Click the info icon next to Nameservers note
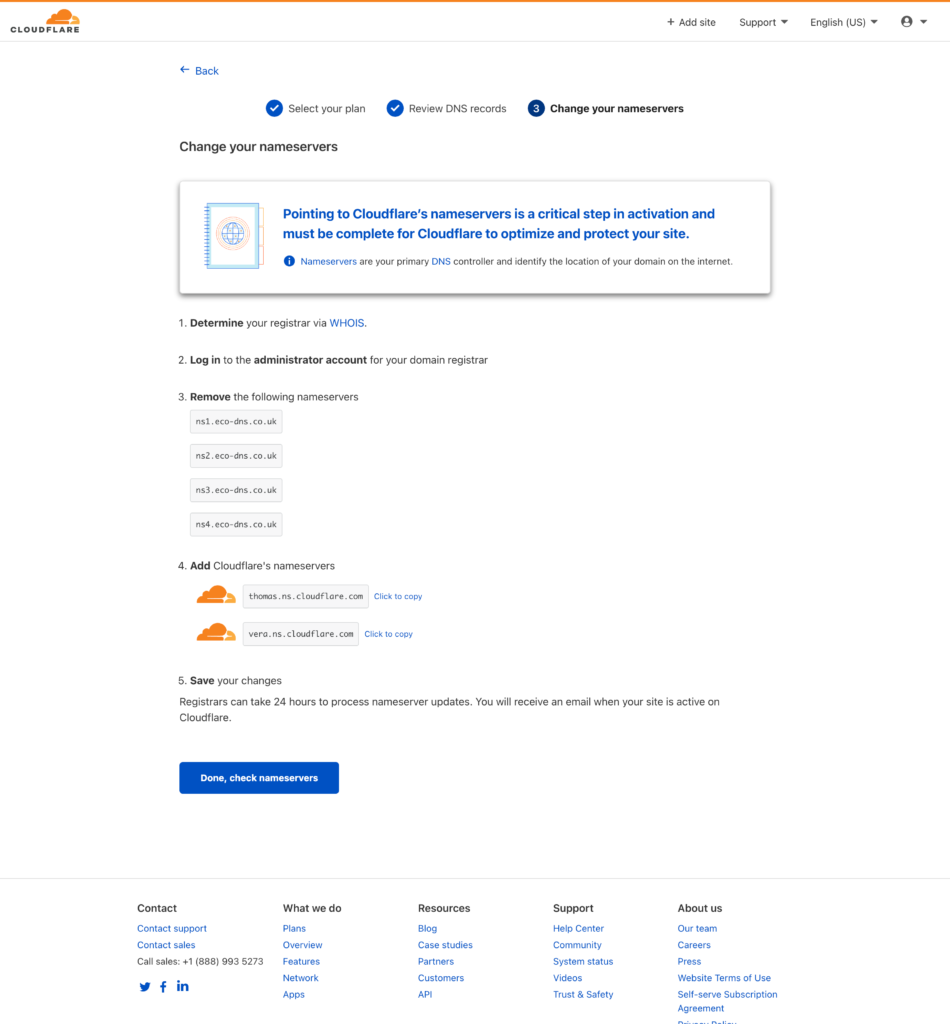This screenshot has width=950, height=1024. click(x=289, y=260)
